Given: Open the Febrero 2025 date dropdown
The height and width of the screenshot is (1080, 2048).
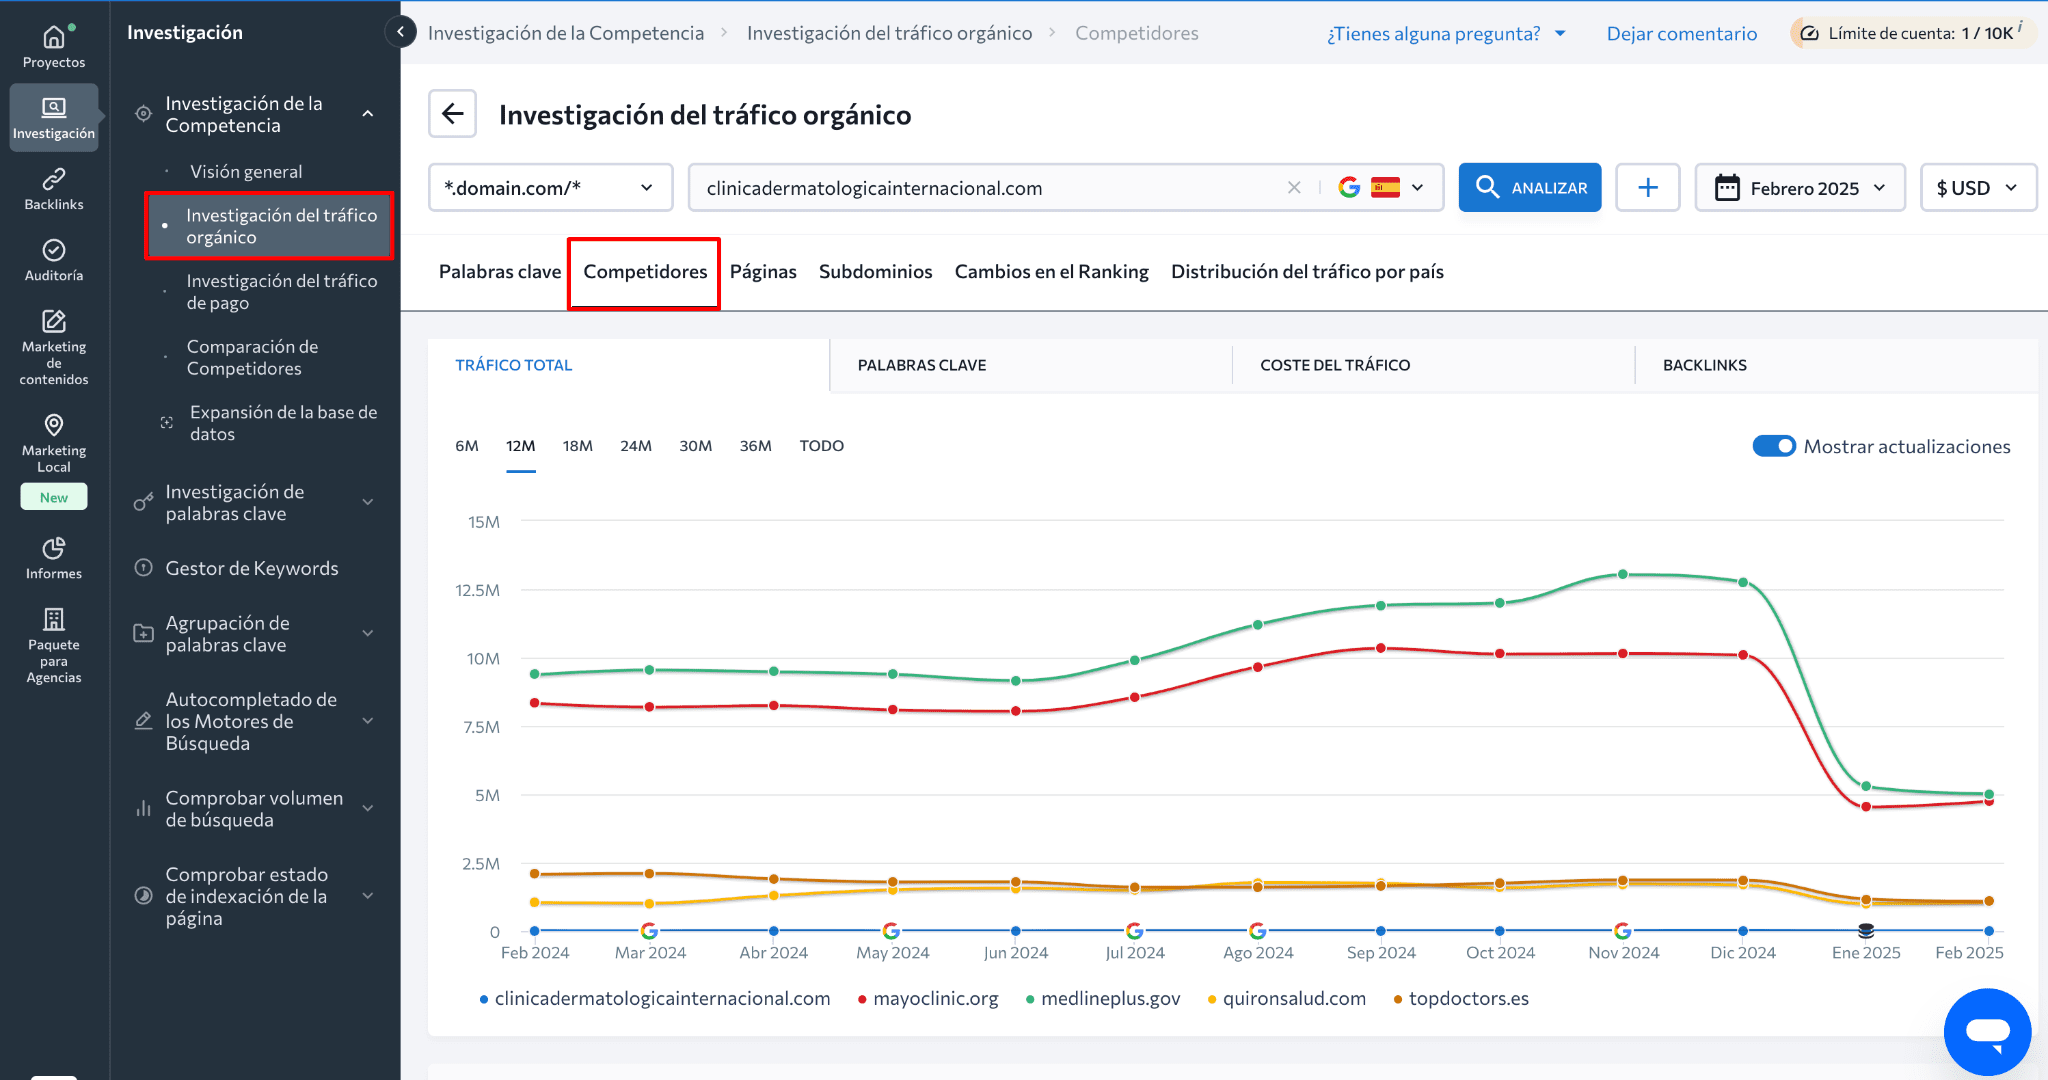Looking at the screenshot, I should [x=1800, y=188].
